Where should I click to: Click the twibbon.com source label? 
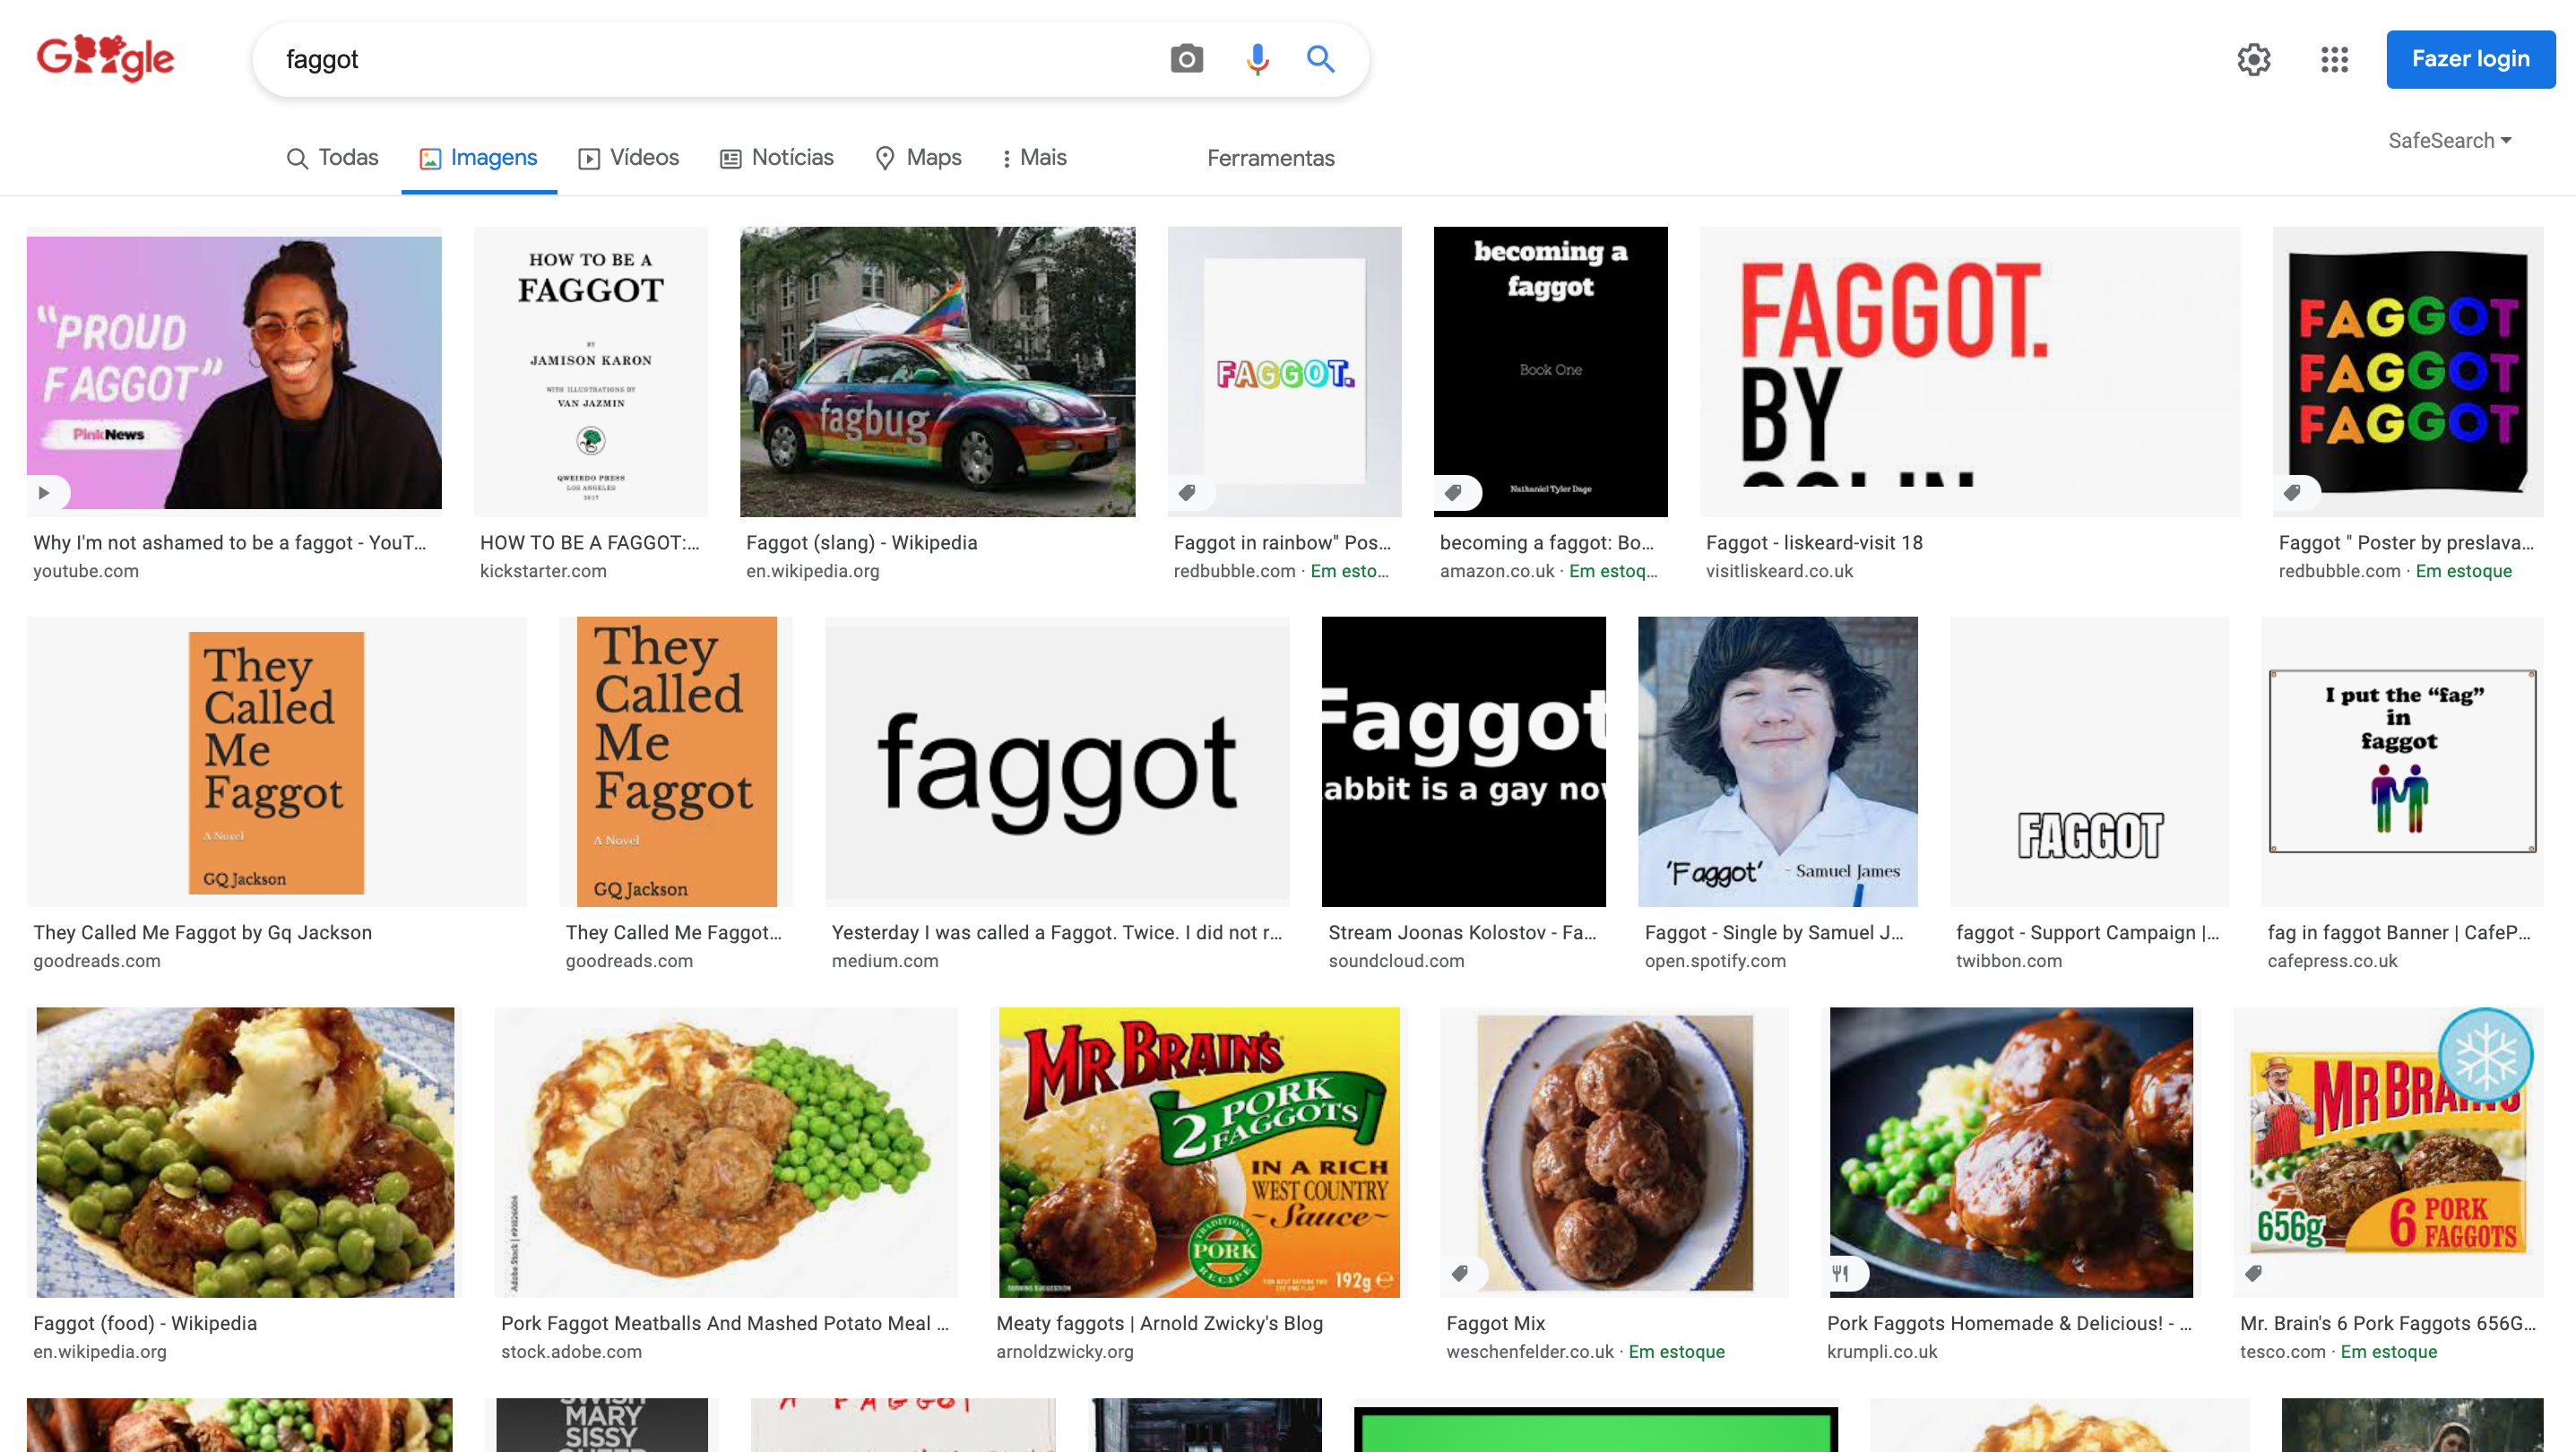2008,961
